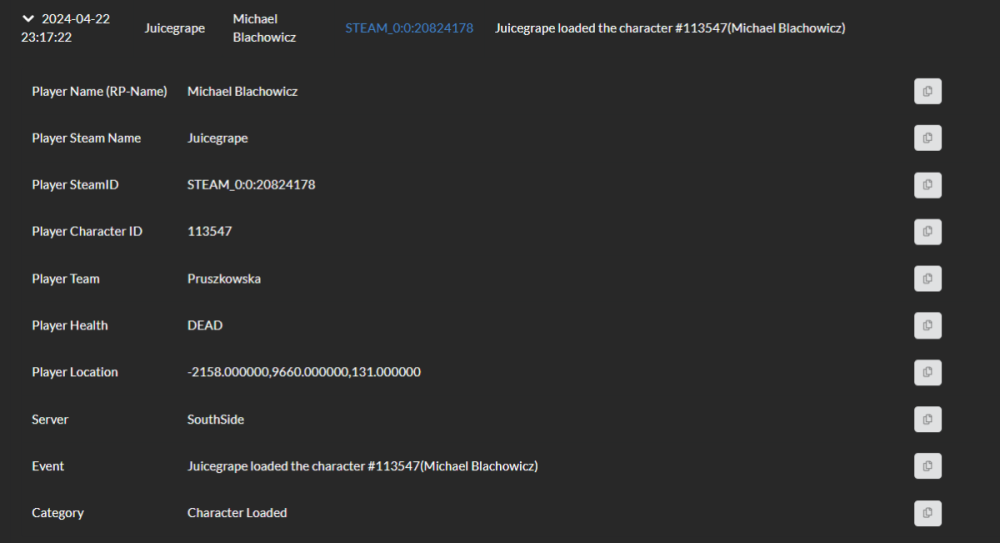Click the Character Loaded category value
1000x543 pixels.
point(237,513)
